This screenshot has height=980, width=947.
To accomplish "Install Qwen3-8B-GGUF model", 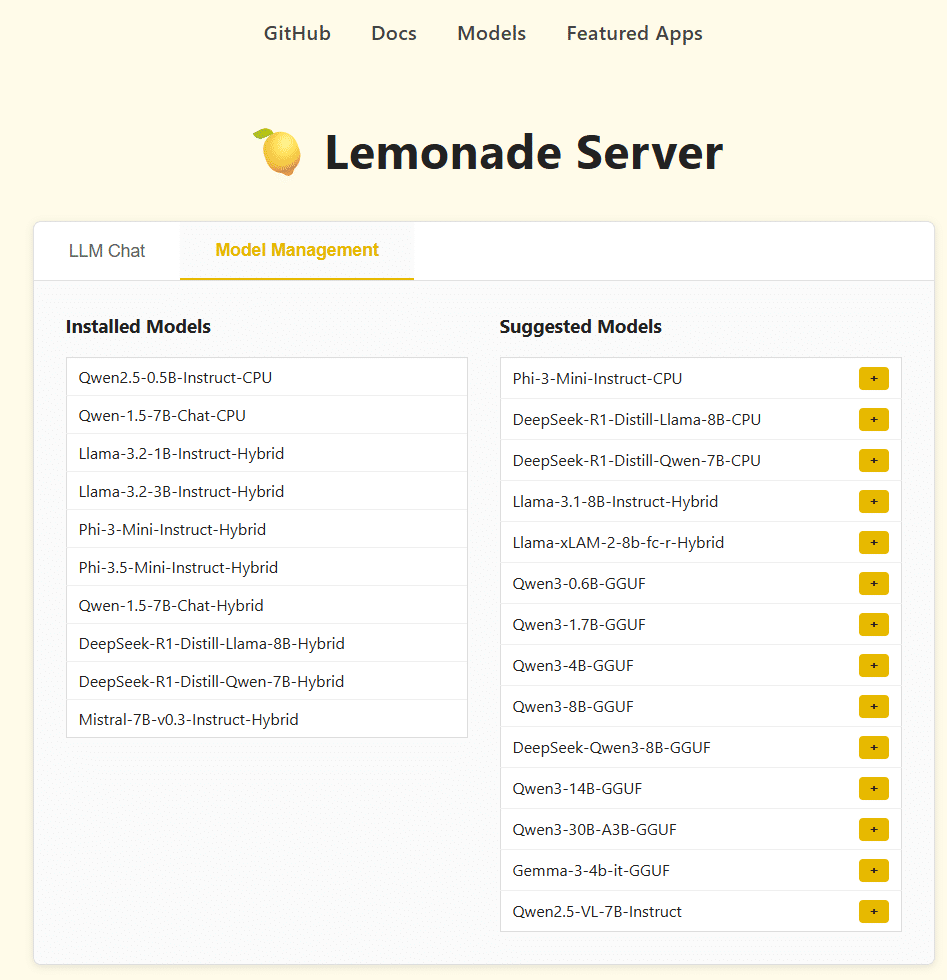I will tap(873, 706).
